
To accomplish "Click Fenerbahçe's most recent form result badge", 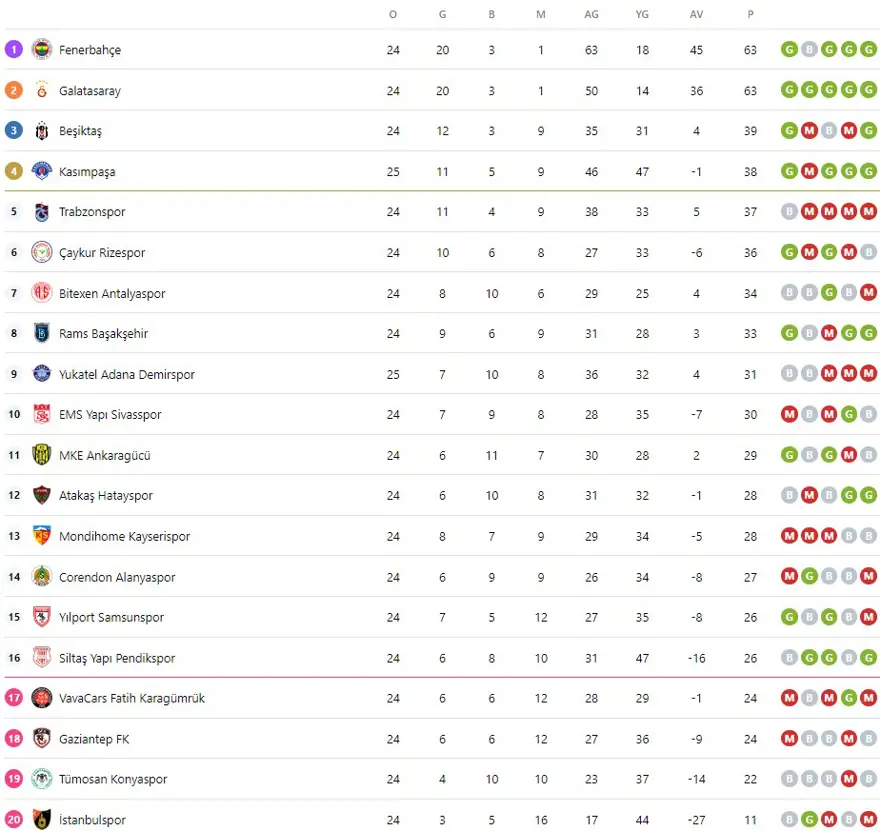I will point(868,49).
